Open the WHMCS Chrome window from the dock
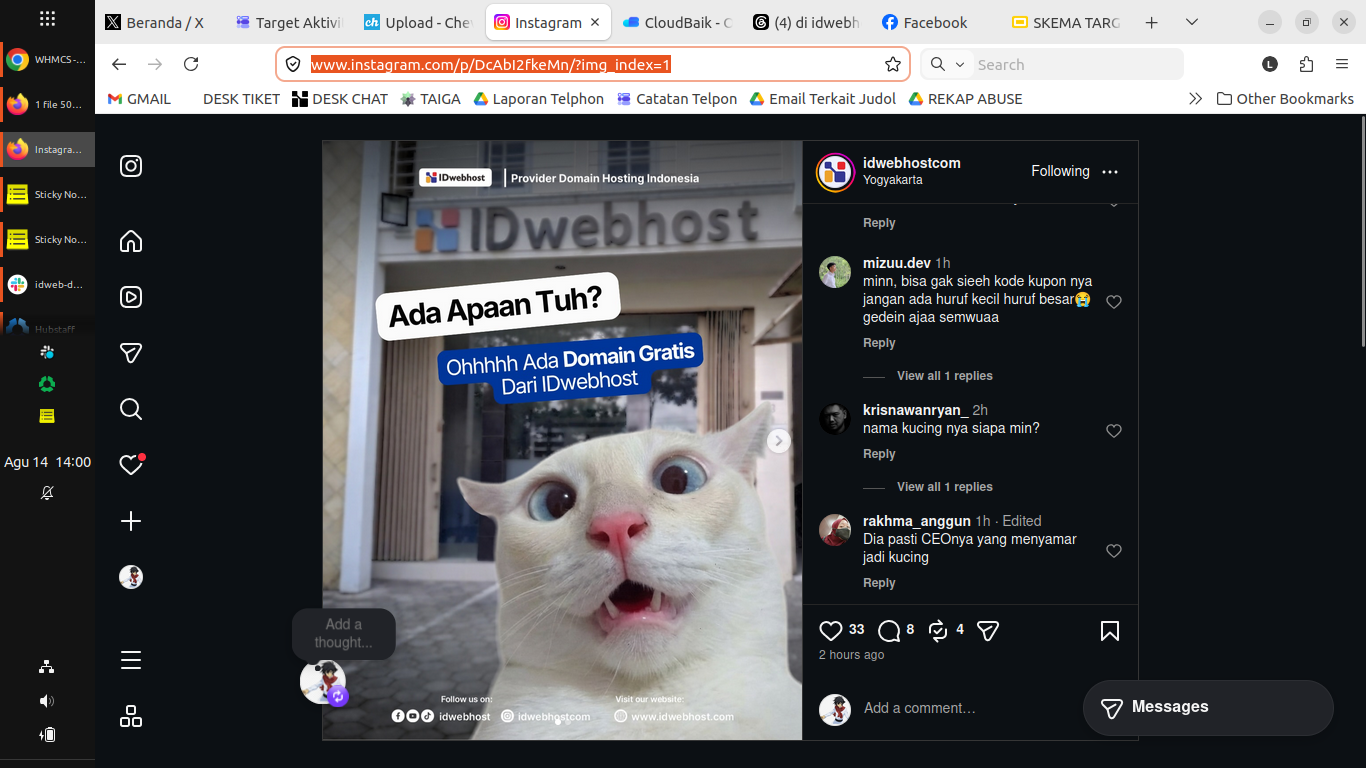The width and height of the screenshot is (1366, 768). (48, 60)
